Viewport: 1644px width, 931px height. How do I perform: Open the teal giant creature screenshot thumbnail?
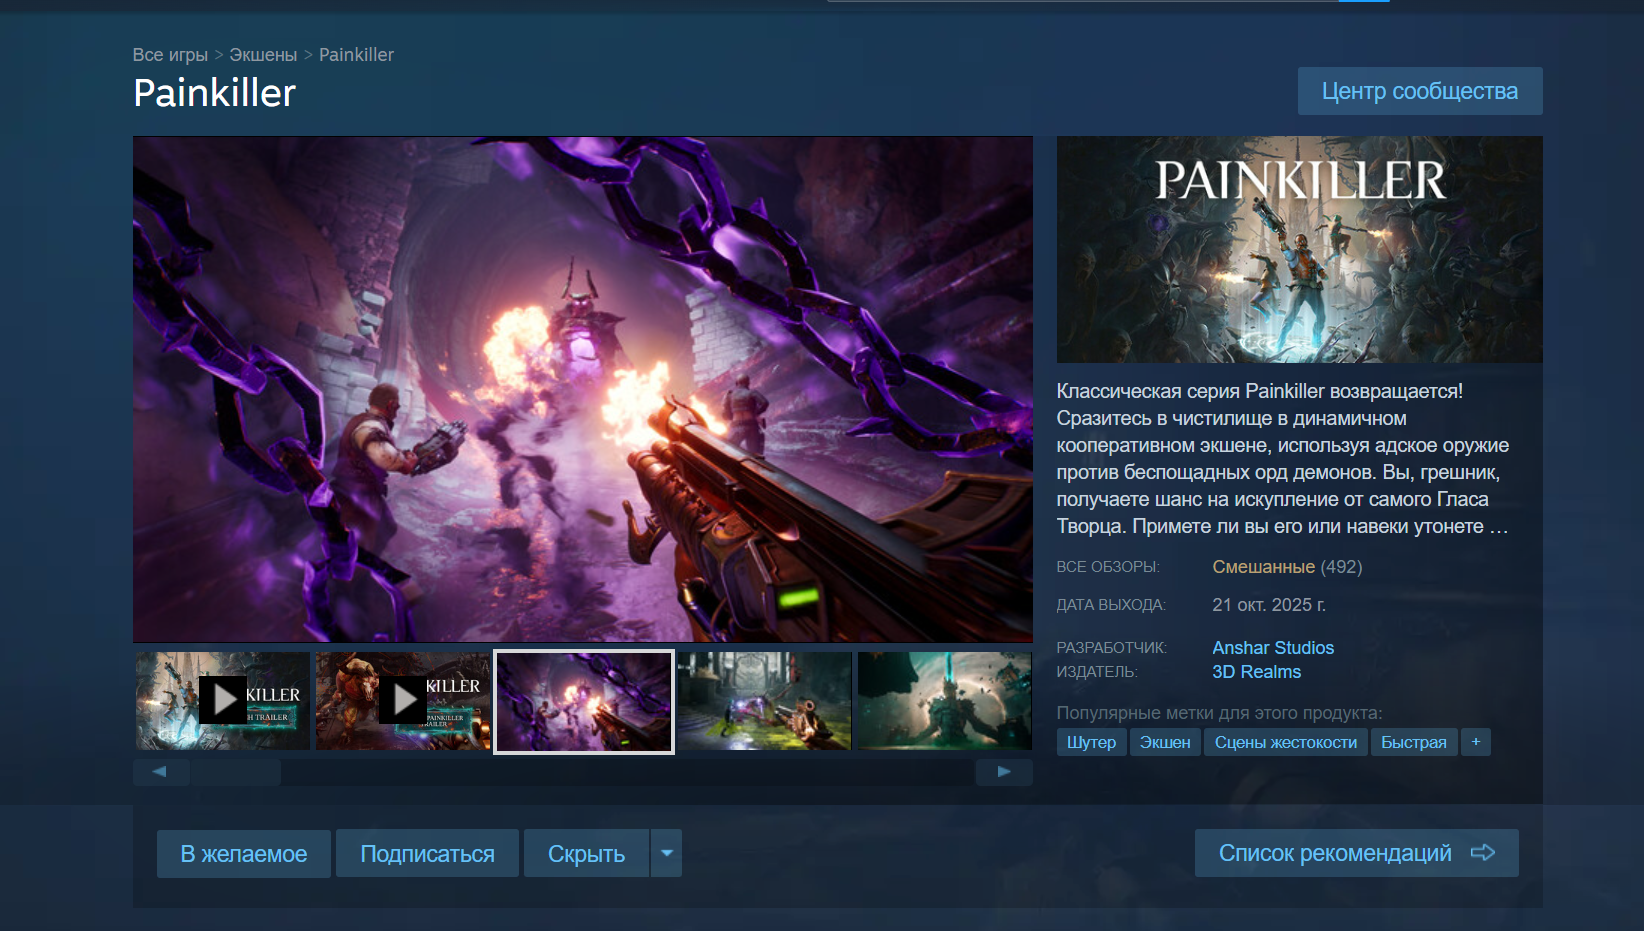tap(944, 701)
